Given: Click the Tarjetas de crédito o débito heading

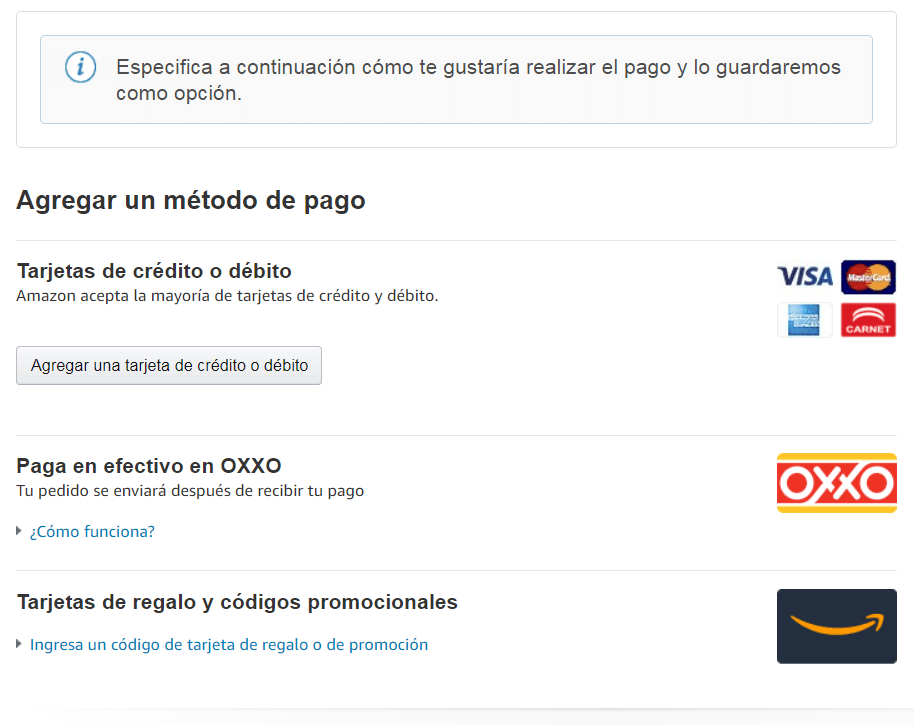Looking at the screenshot, I should tap(154, 271).
